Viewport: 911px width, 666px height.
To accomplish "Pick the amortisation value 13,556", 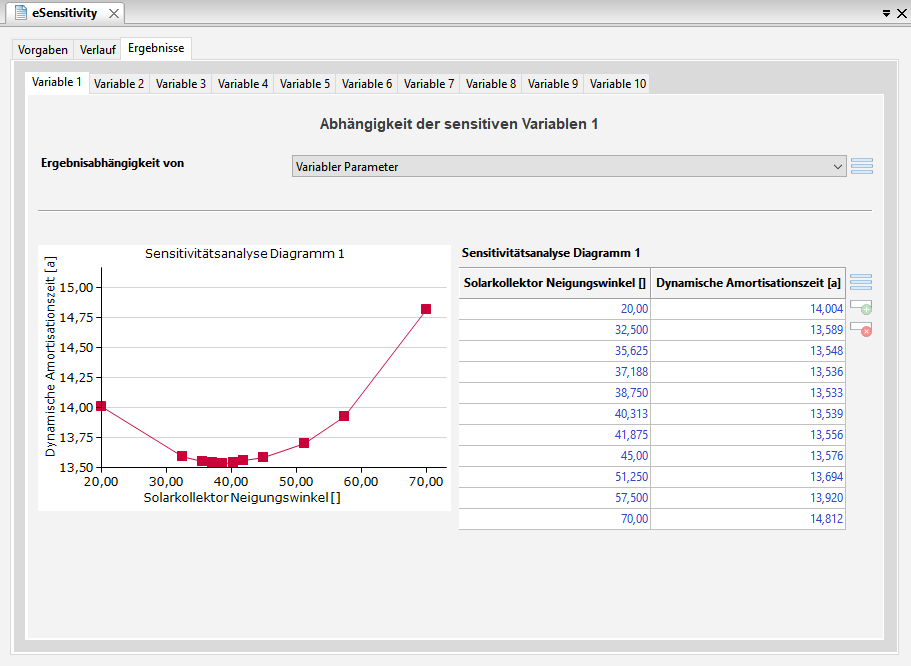I will tap(748, 435).
